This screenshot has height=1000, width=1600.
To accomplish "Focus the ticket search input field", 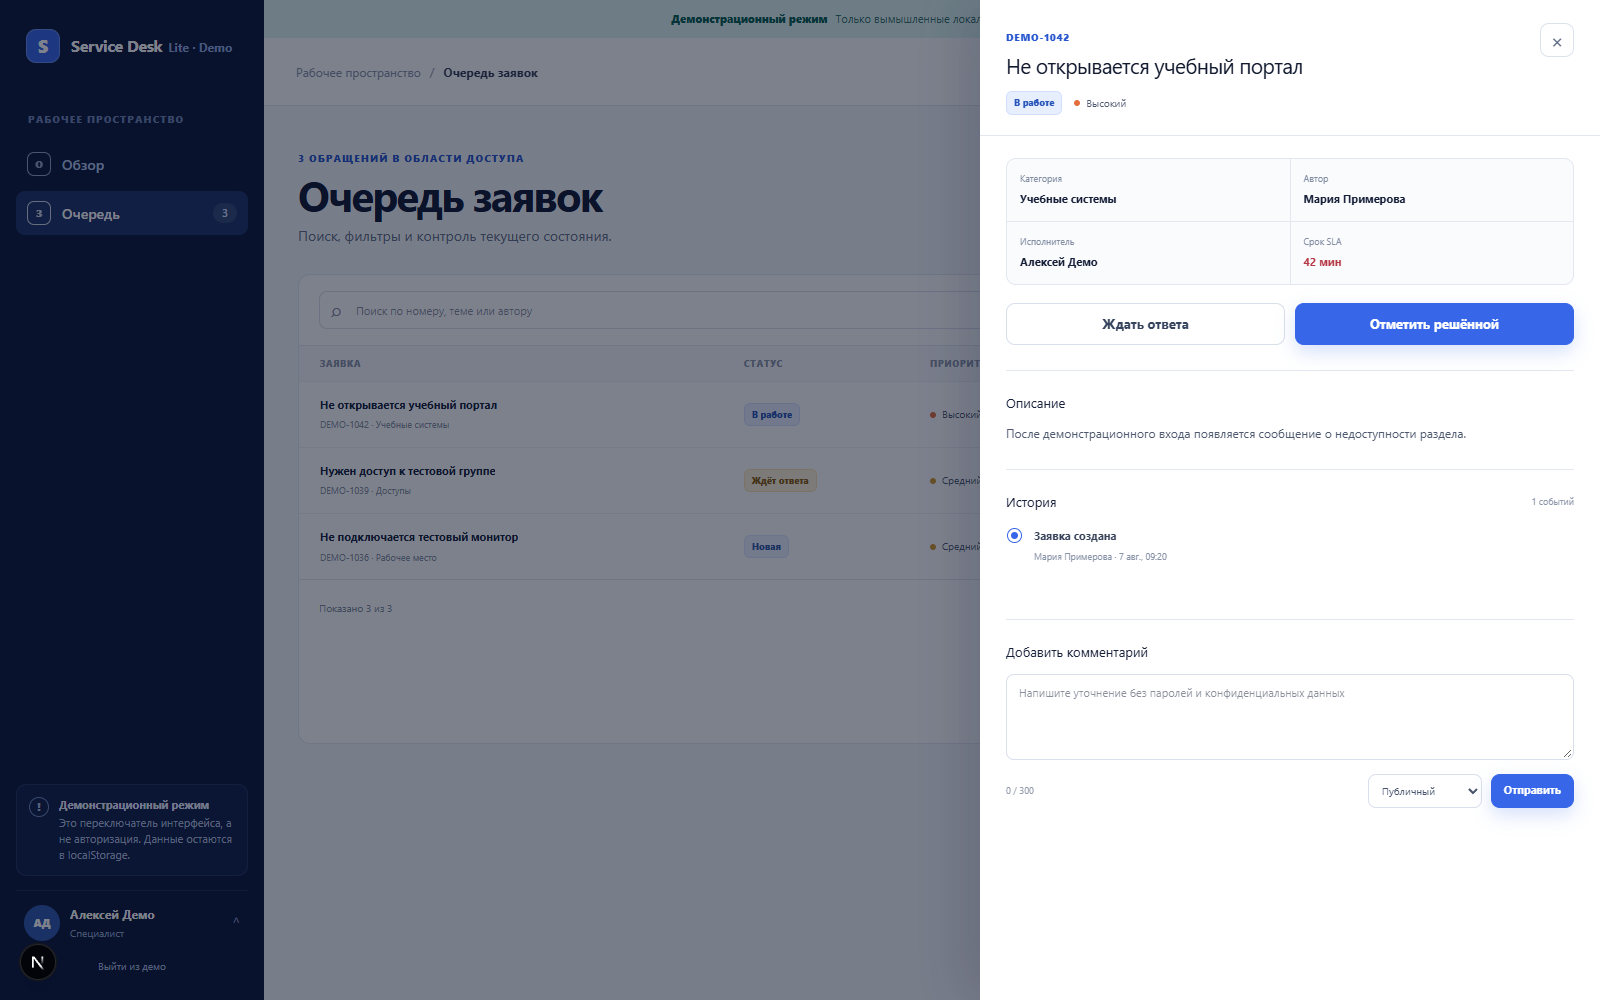I will tap(650, 311).
